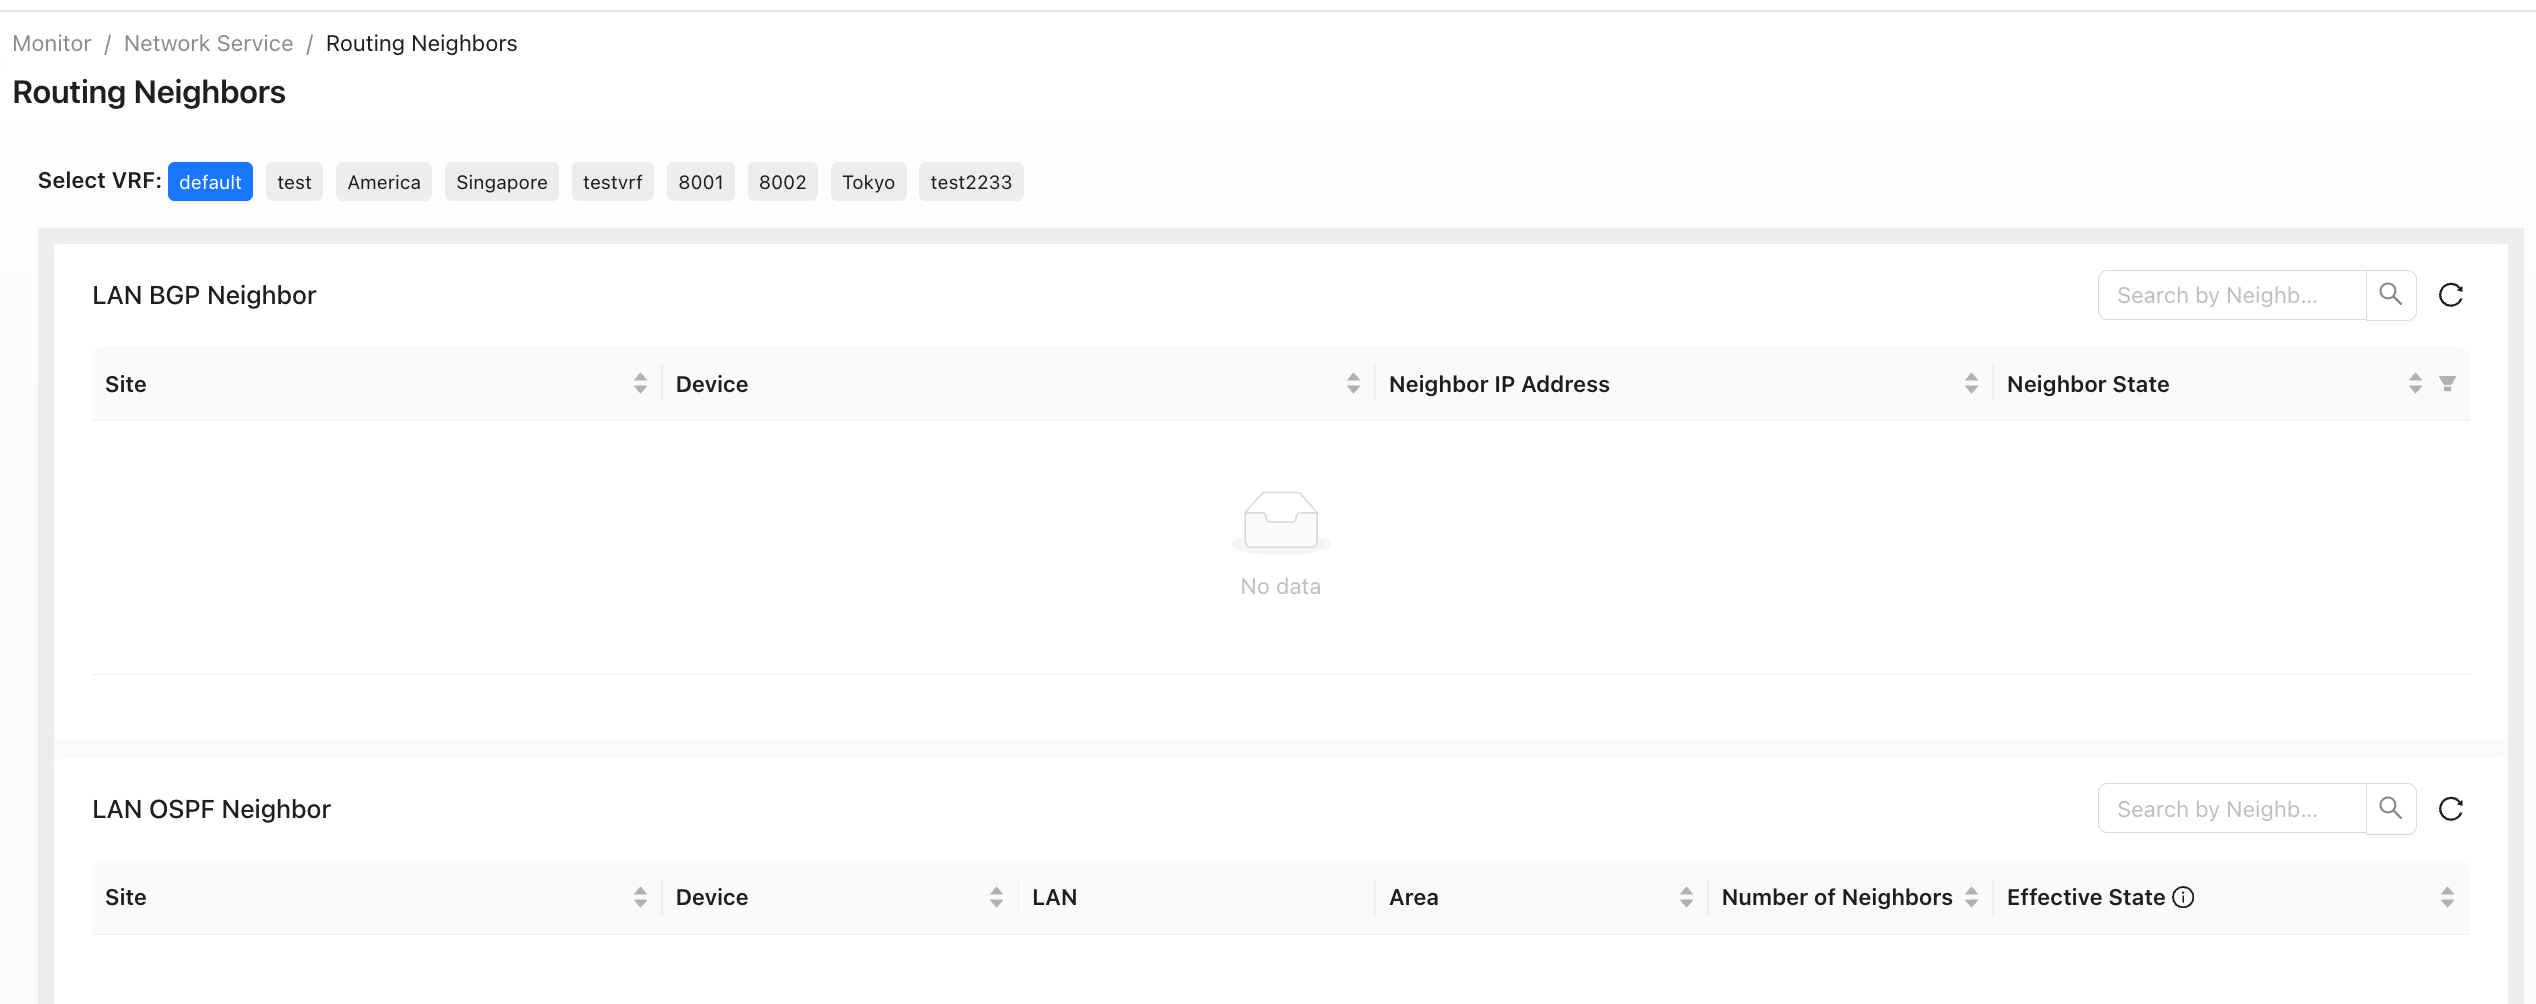Select the America VRF
The image size is (2536, 1004).
tap(384, 182)
